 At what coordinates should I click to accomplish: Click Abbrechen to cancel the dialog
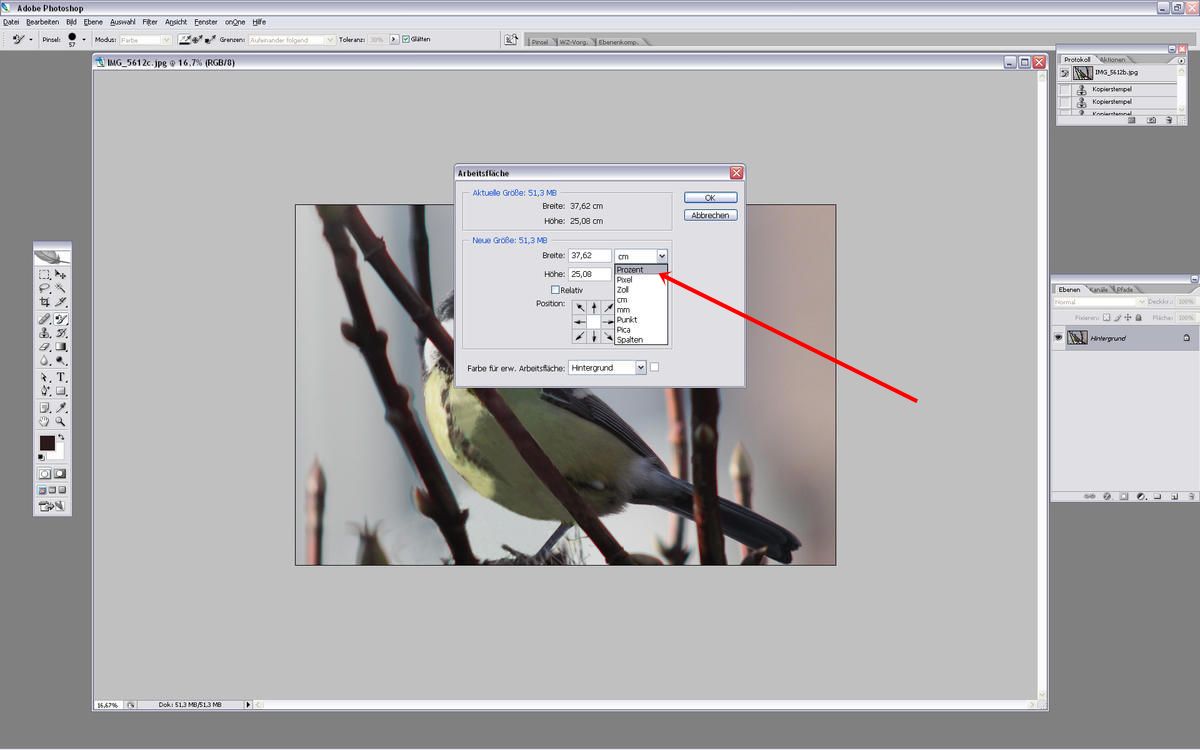click(711, 215)
